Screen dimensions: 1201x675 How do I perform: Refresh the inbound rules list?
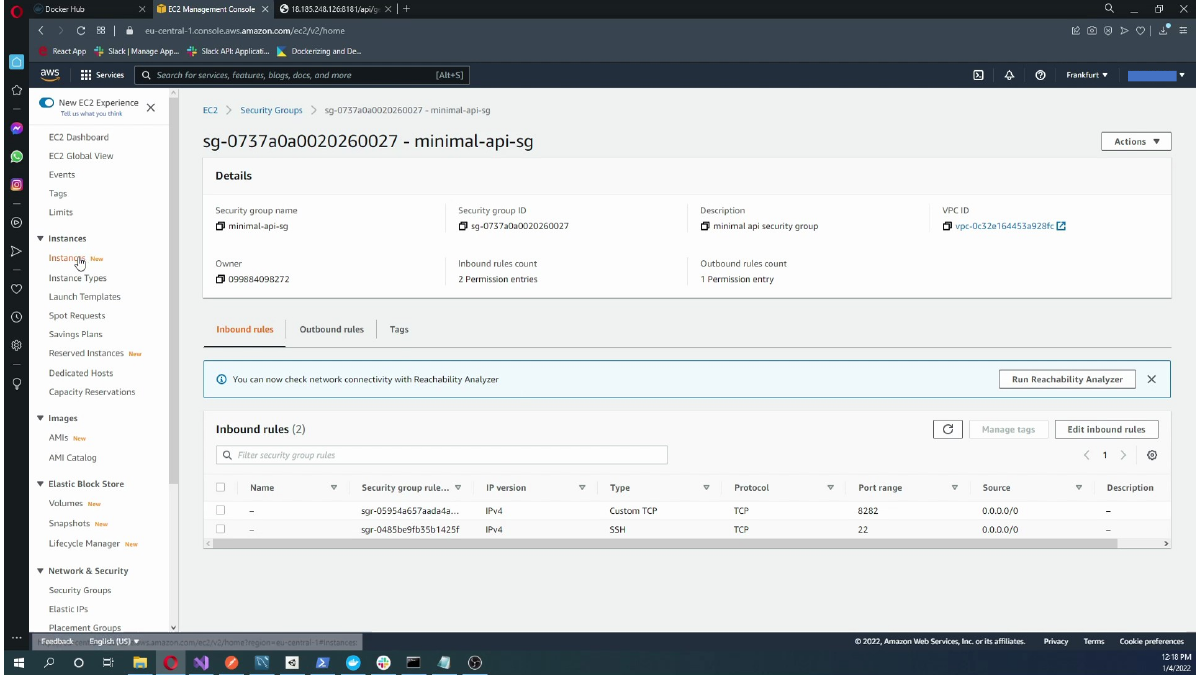[x=948, y=429]
